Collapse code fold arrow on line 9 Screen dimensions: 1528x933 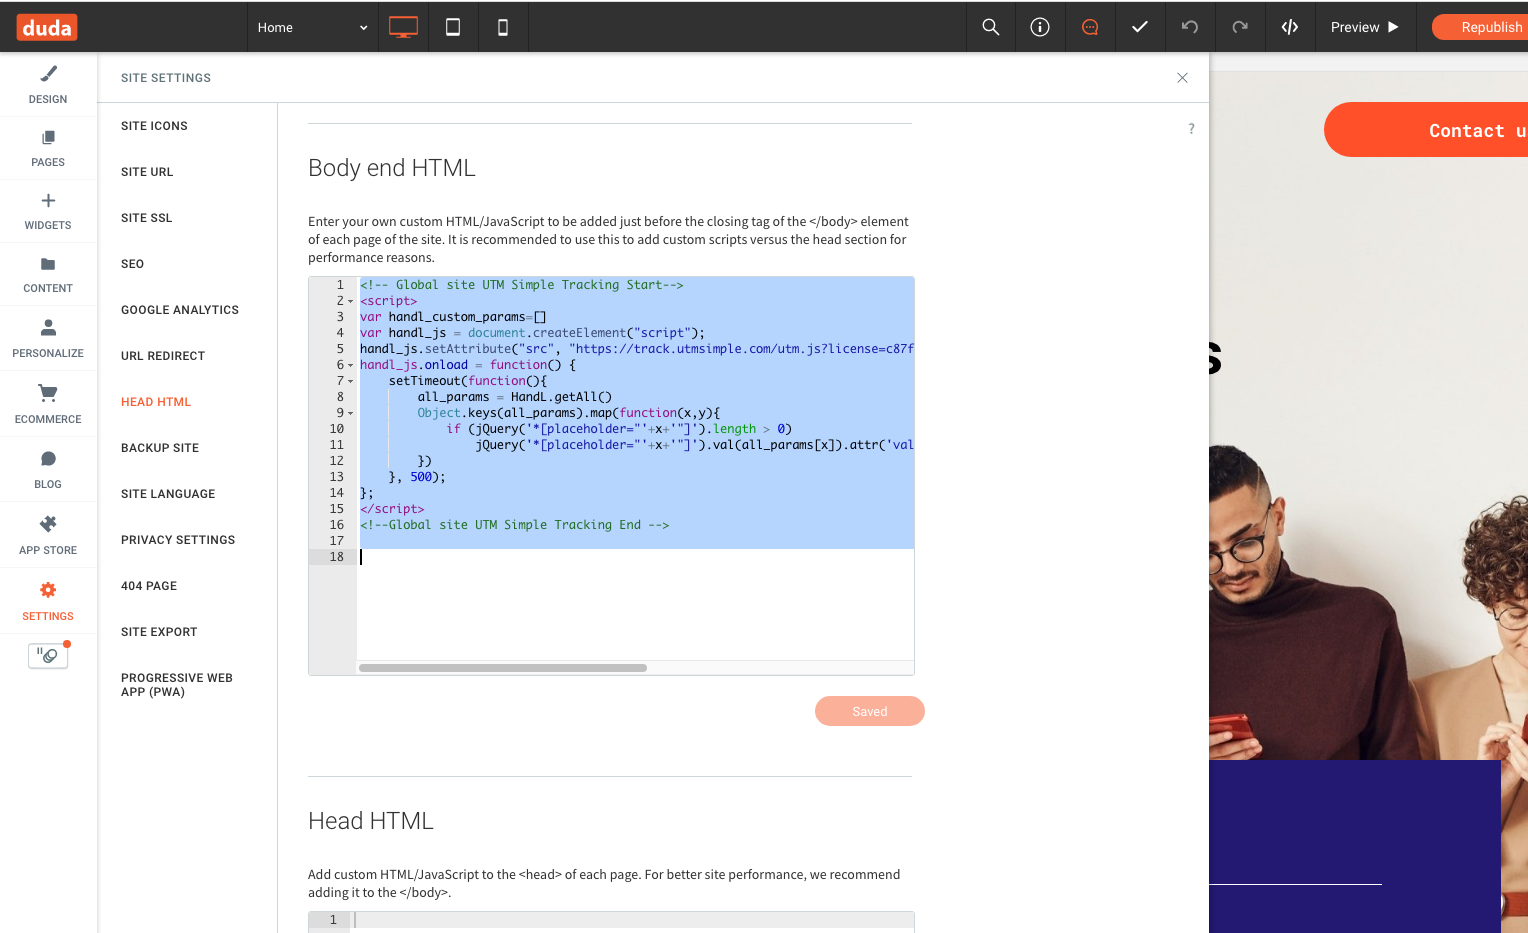(x=351, y=413)
